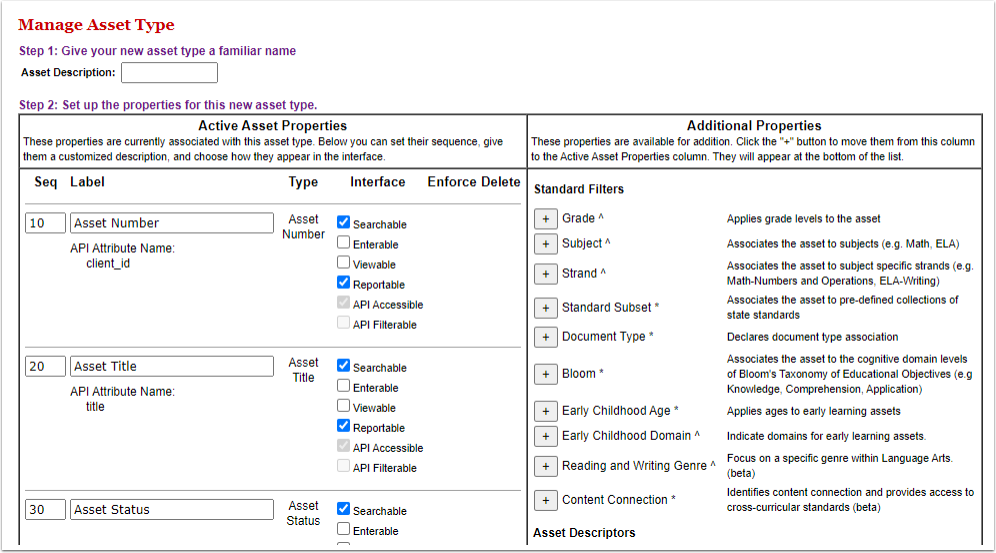996x553 pixels.
Task: Toggle Searchable checkbox for Asset Status
Action: click(344, 509)
